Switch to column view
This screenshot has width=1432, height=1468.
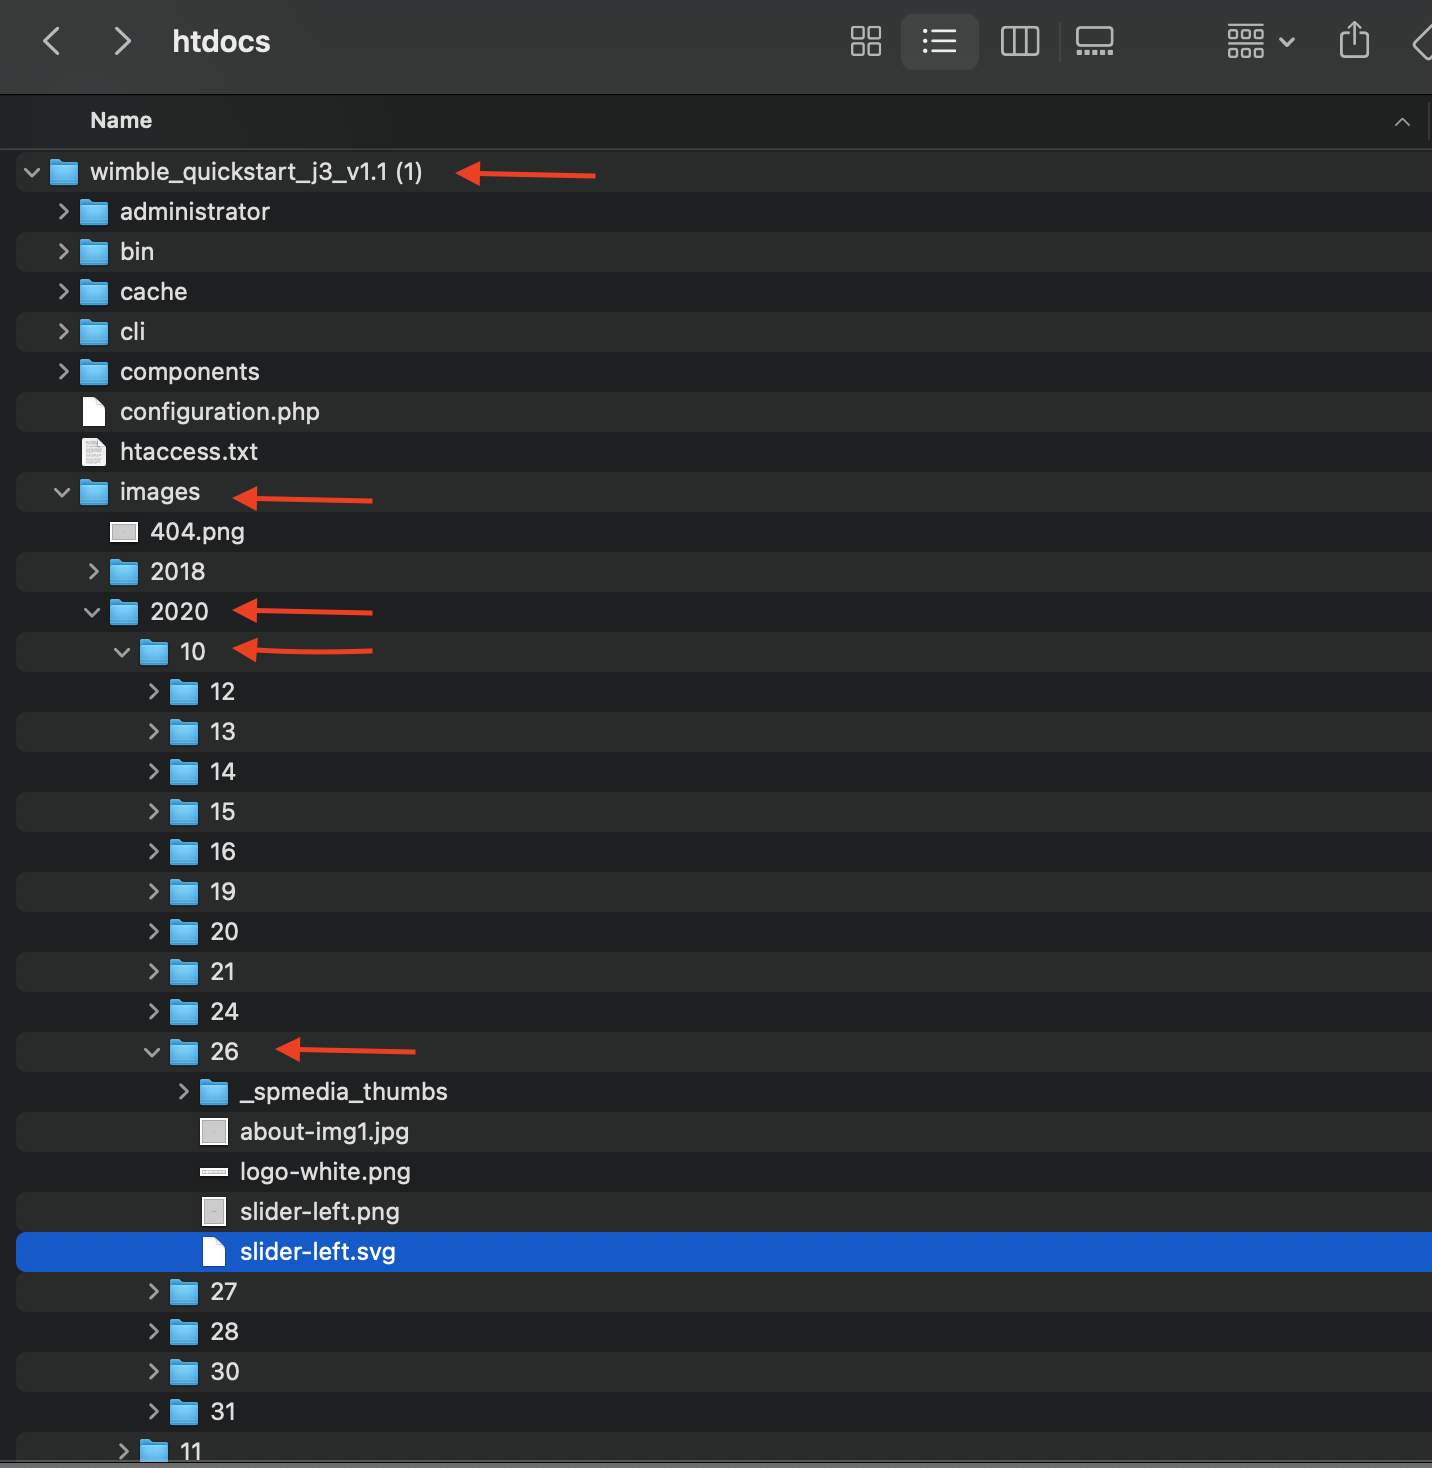point(1019,41)
